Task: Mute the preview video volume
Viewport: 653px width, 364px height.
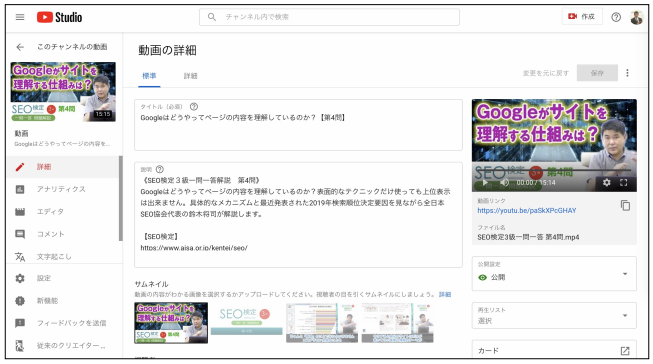Action: (504, 182)
